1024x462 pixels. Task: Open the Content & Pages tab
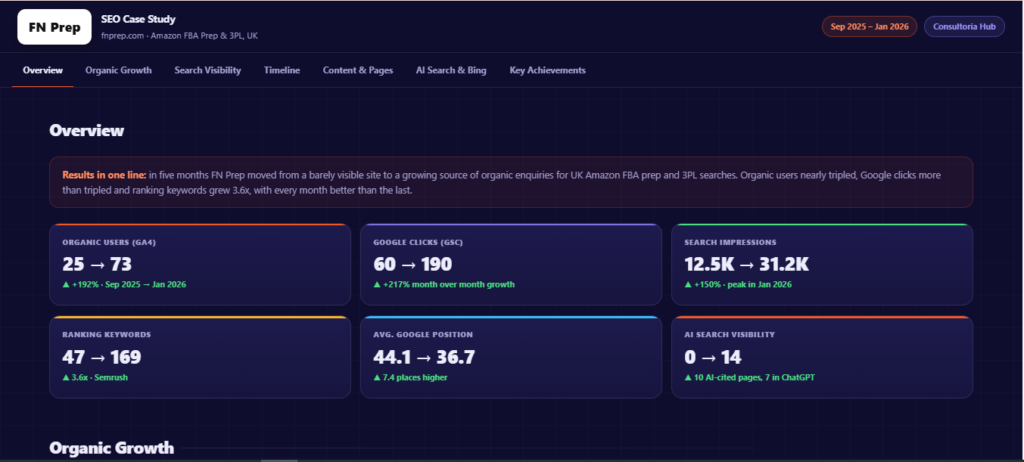coord(358,70)
